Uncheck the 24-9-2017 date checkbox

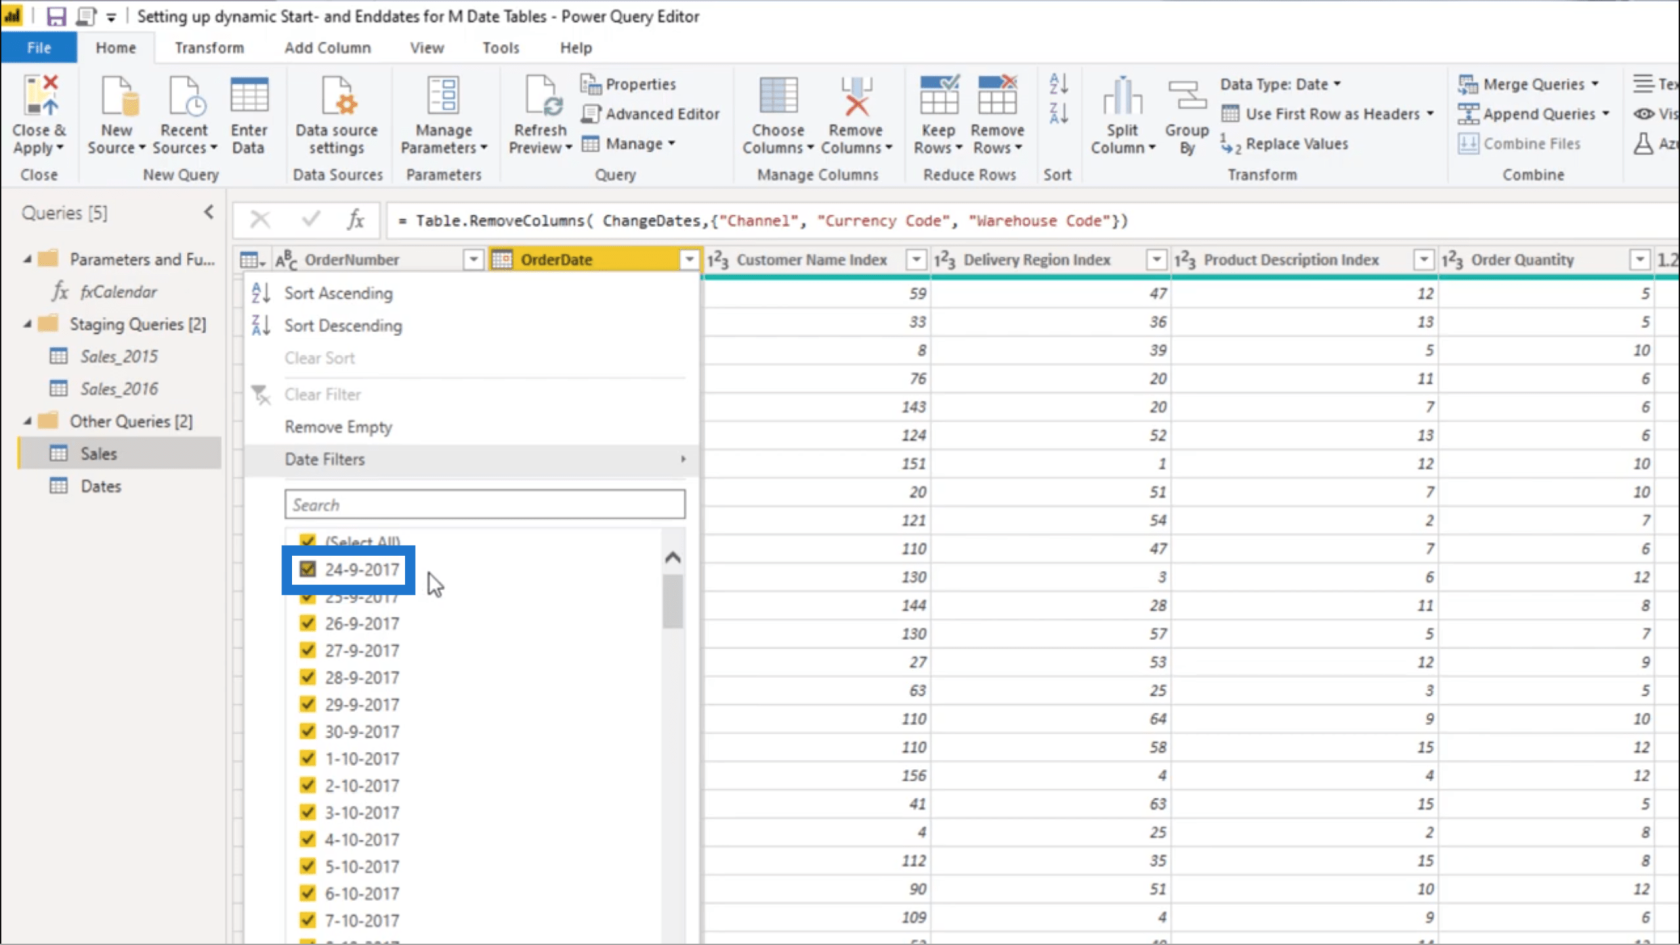[307, 569]
